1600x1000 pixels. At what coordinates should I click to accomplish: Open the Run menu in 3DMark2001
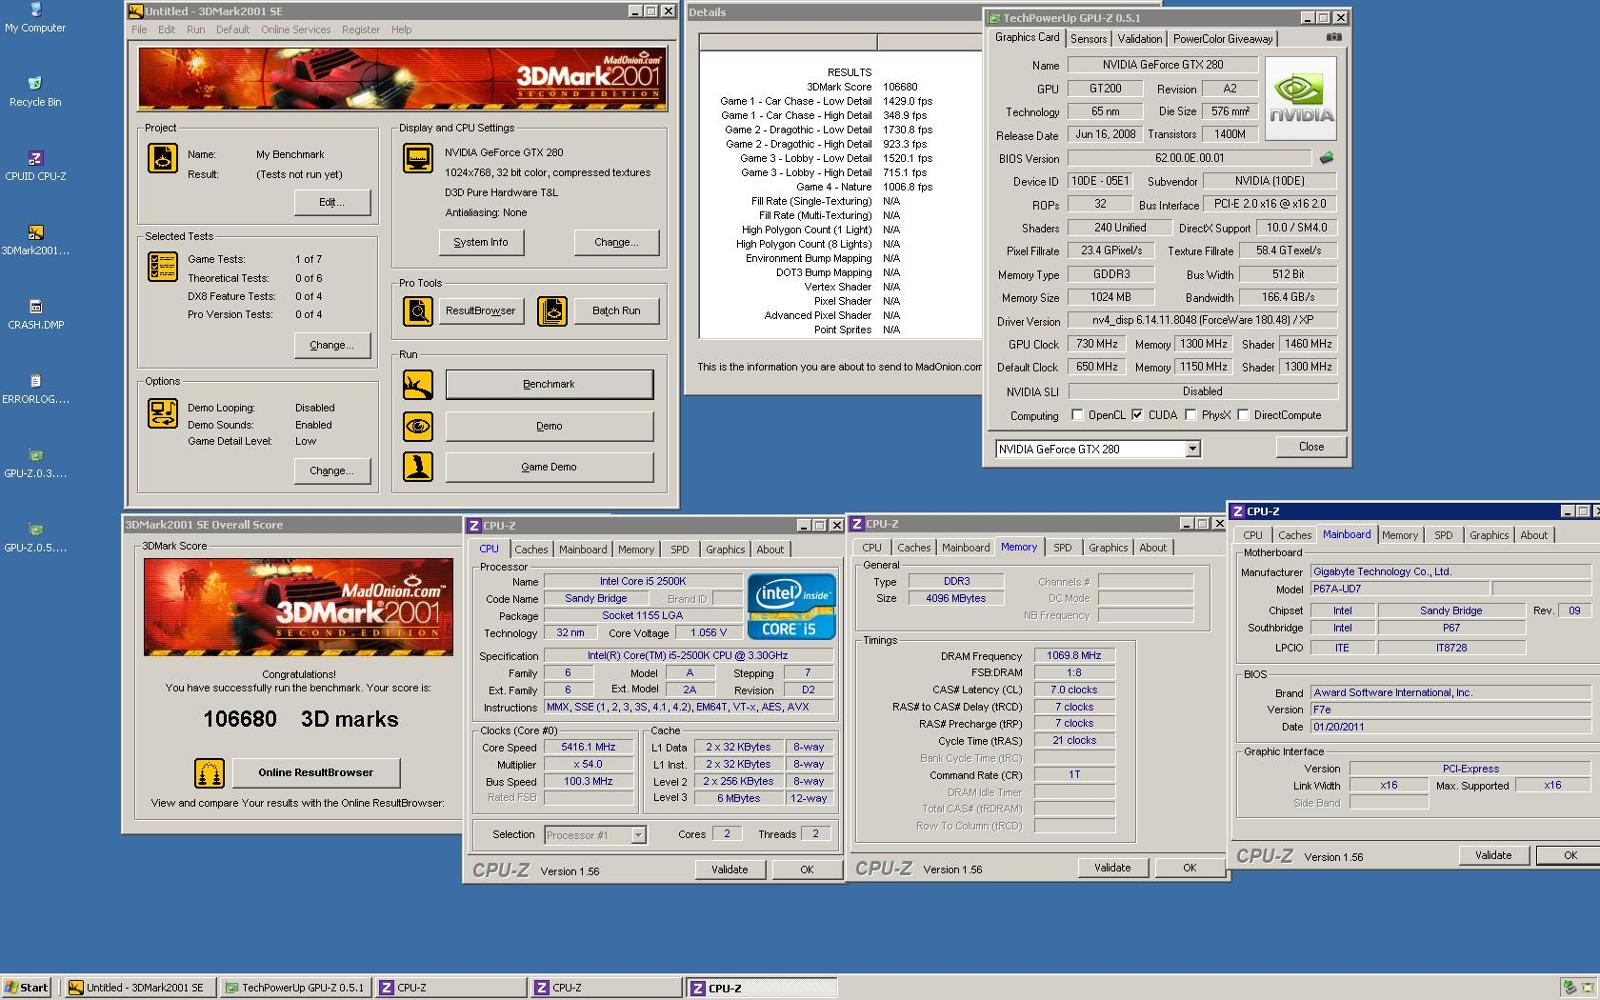click(x=196, y=30)
